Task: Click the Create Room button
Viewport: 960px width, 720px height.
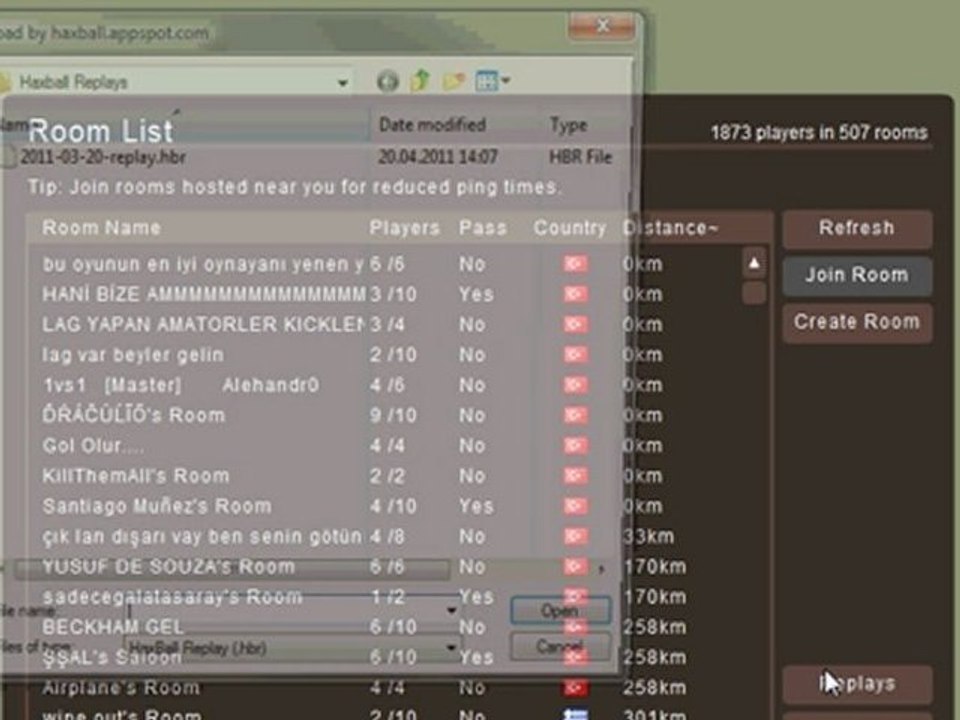Action: pos(857,322)
